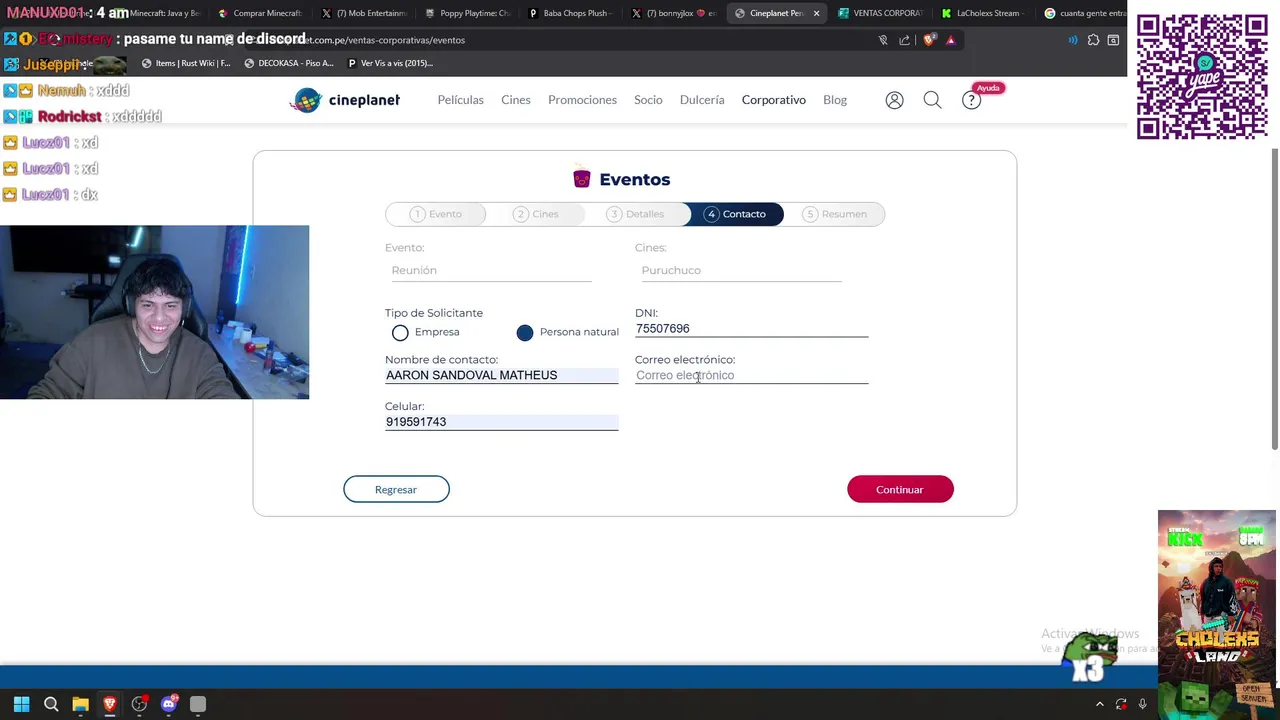Screen dimensions: 1280x720
Task: Open the DECOKASA bookmark
Action: (x=289, y=63)
